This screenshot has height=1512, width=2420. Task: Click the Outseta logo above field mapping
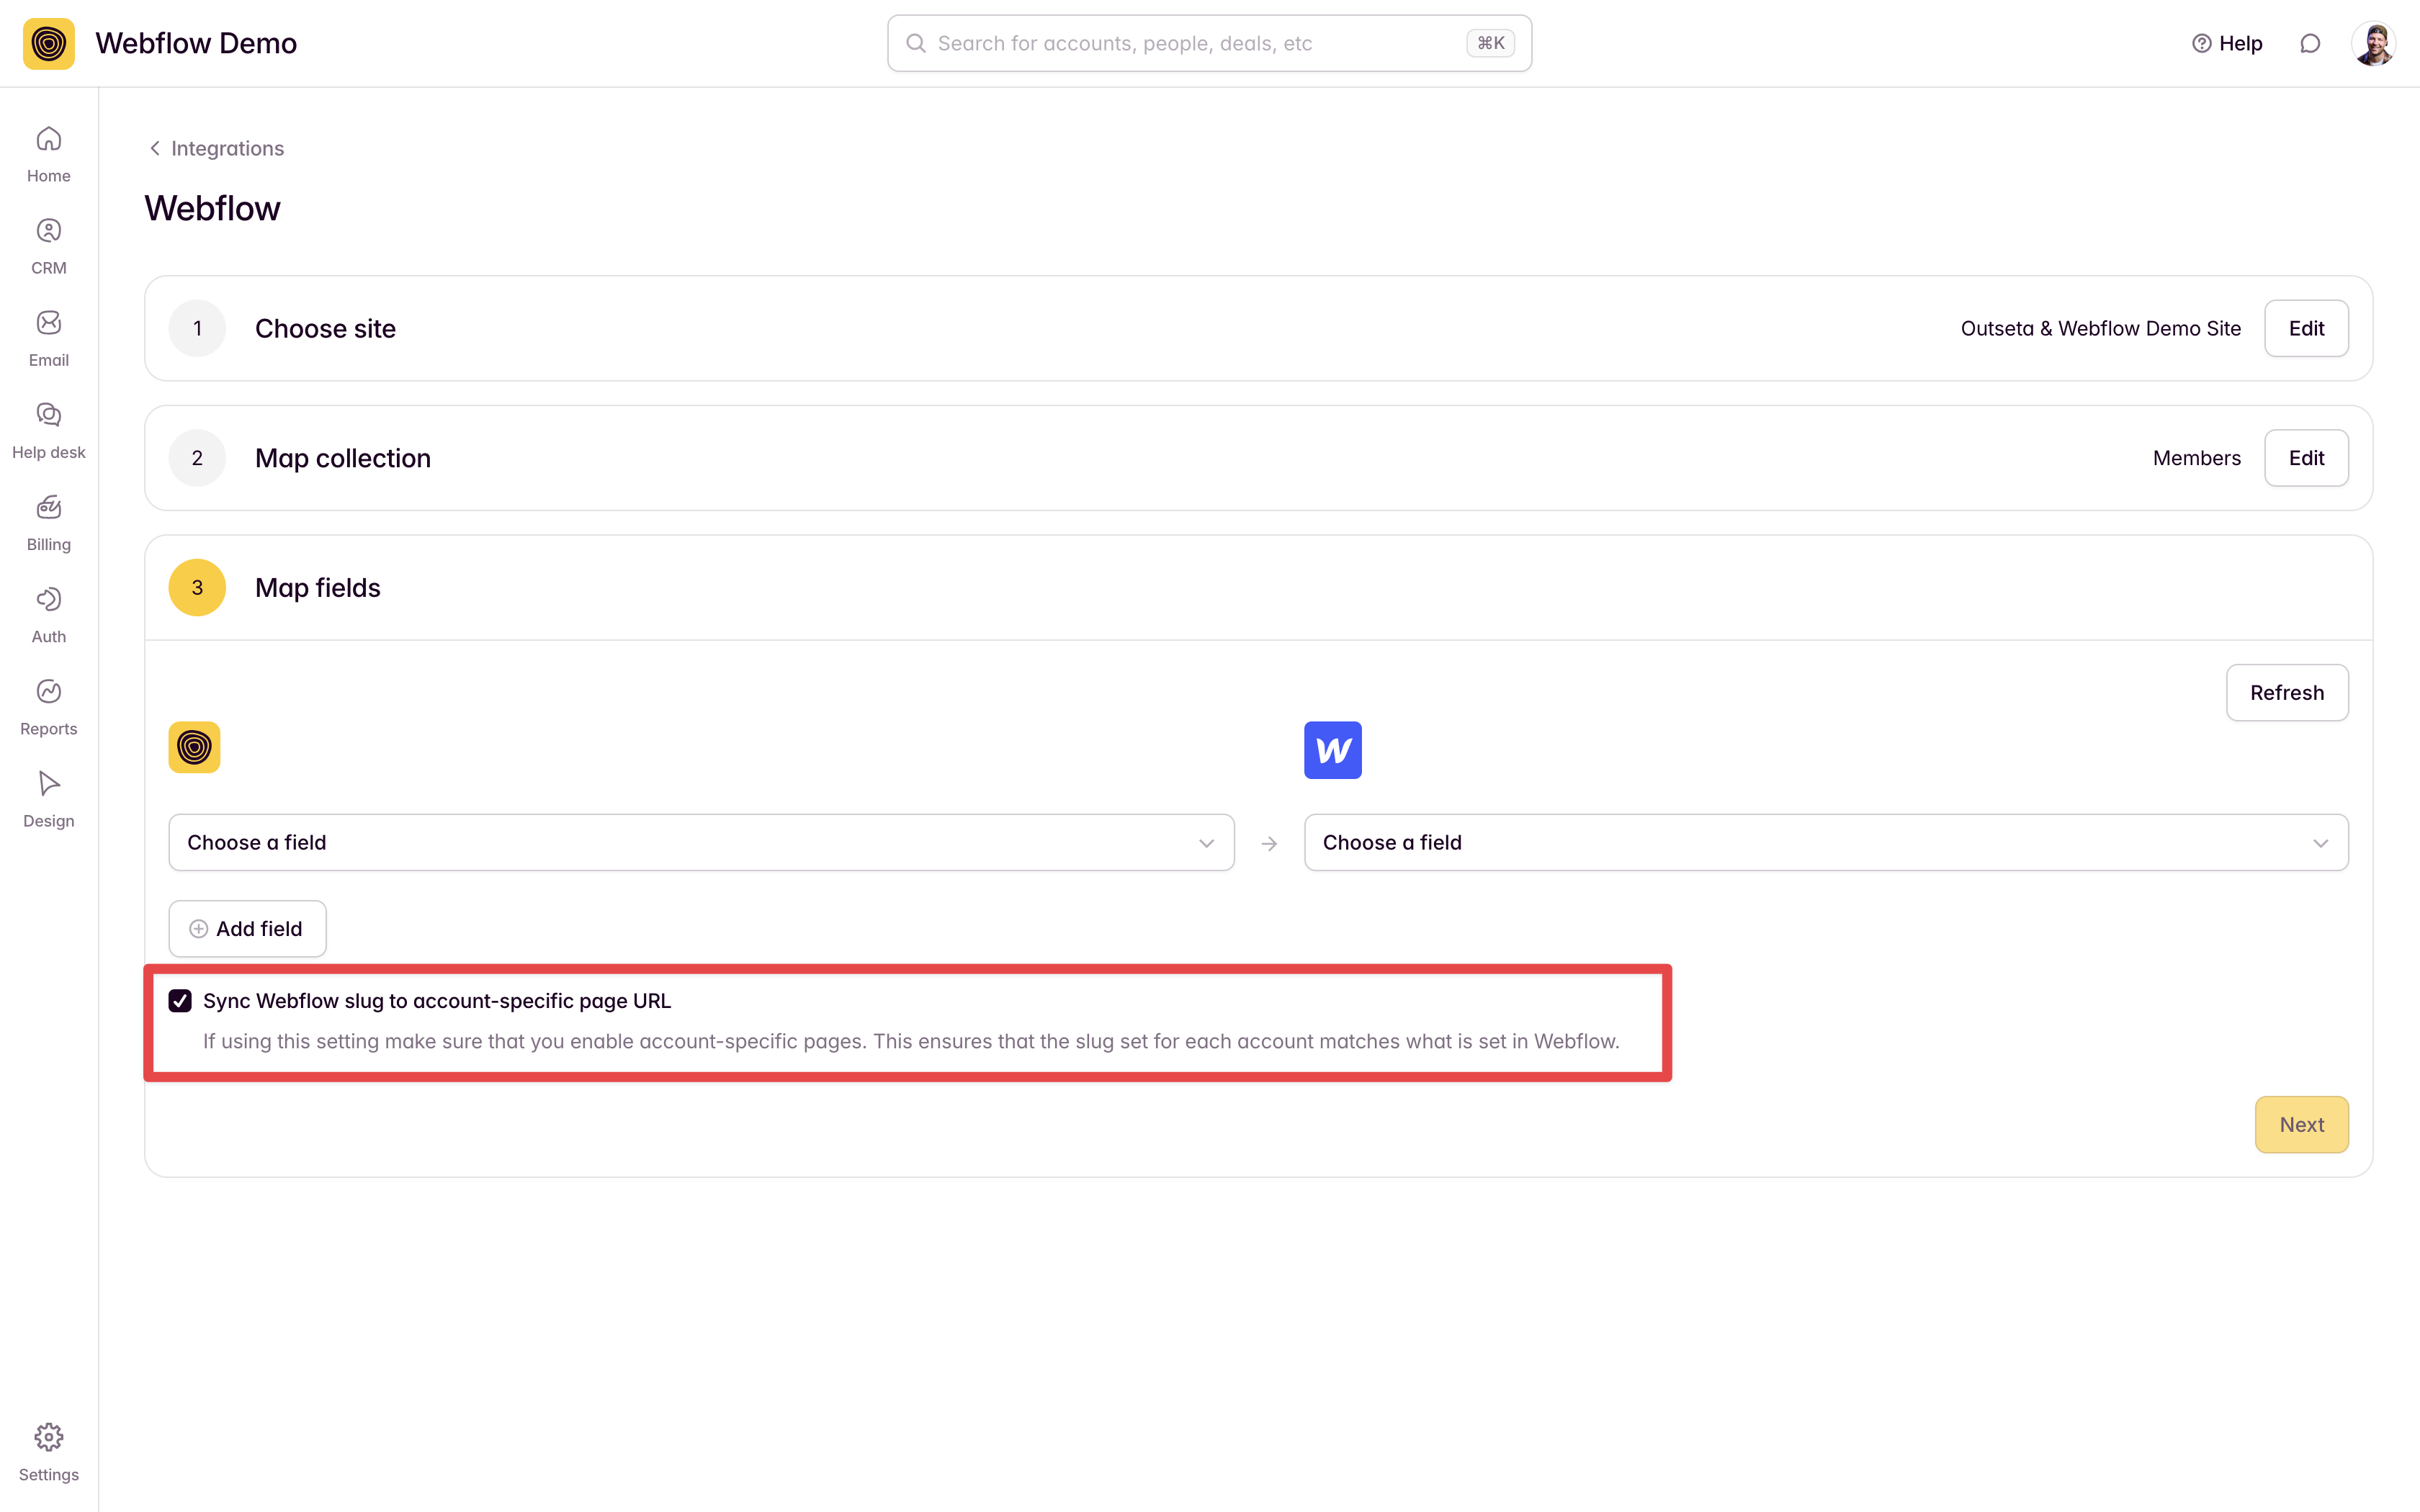194,747
